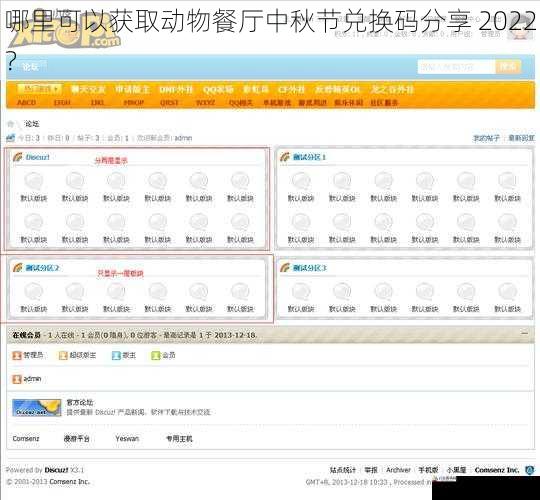The width and height of the screenshot is (540, 500).
Task: Open the 论坛 tab in the blue bar
Action: coord(31,67)
